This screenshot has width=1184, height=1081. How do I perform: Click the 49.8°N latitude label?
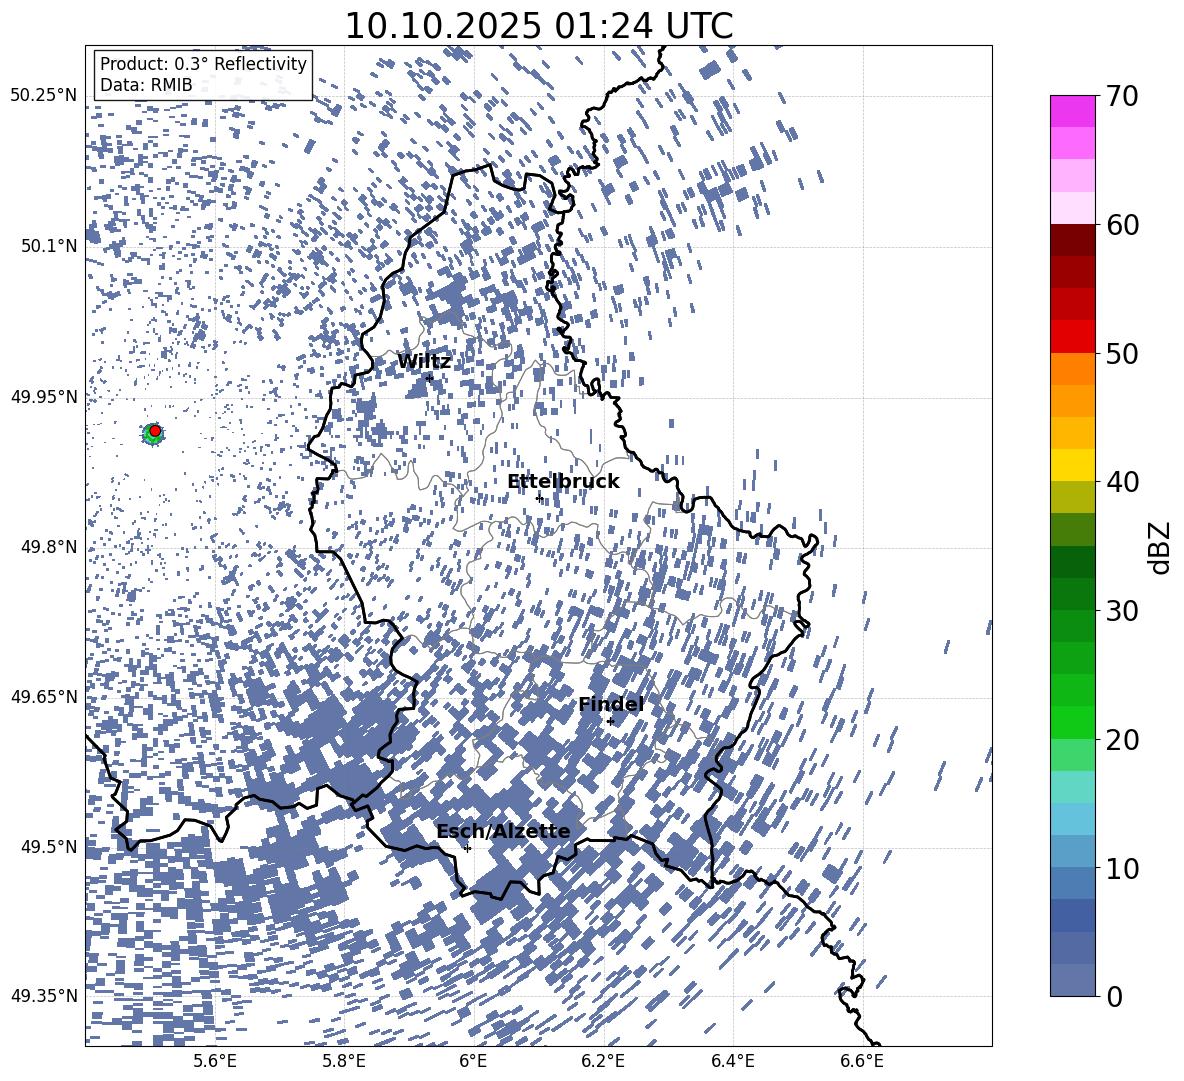click(x=48, y=547)
